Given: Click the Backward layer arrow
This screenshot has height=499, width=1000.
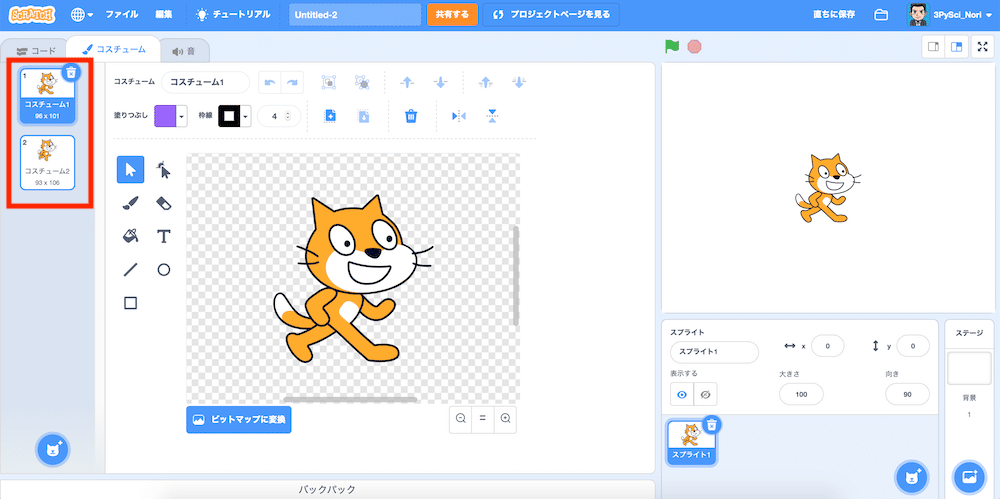Looking at the screenshot, I should coord(440,82).
